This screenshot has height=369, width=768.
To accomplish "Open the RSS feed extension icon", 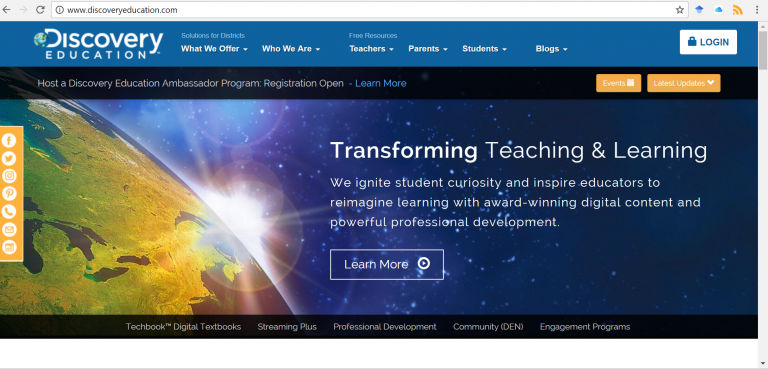I will [x=738, y=10].
